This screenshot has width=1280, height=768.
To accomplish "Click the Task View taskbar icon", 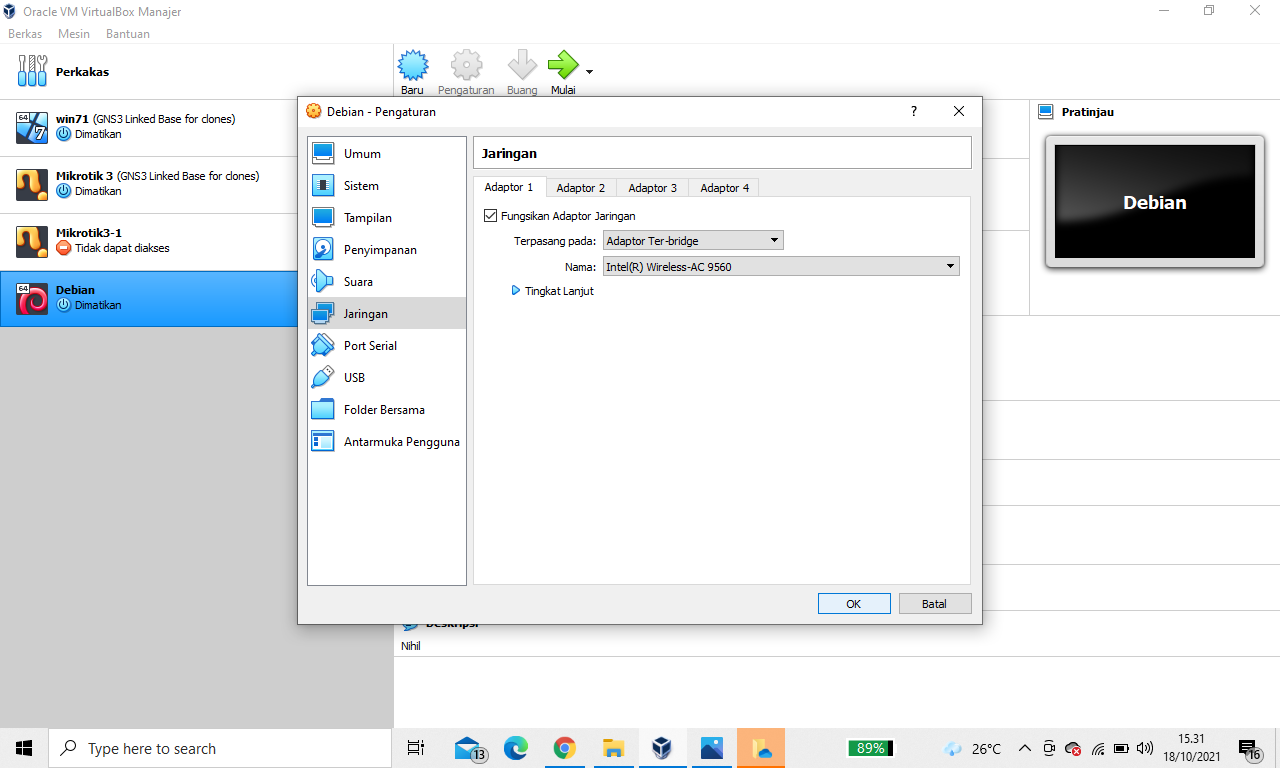I will (416, 748).
